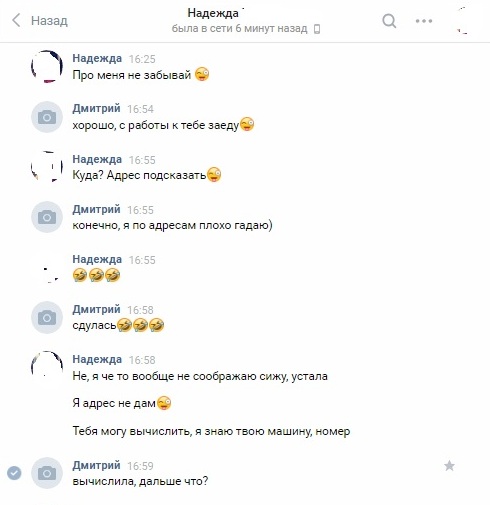
Task: Open Дмитрий's camera avatar at 16:59
Action: pos(47,473)
